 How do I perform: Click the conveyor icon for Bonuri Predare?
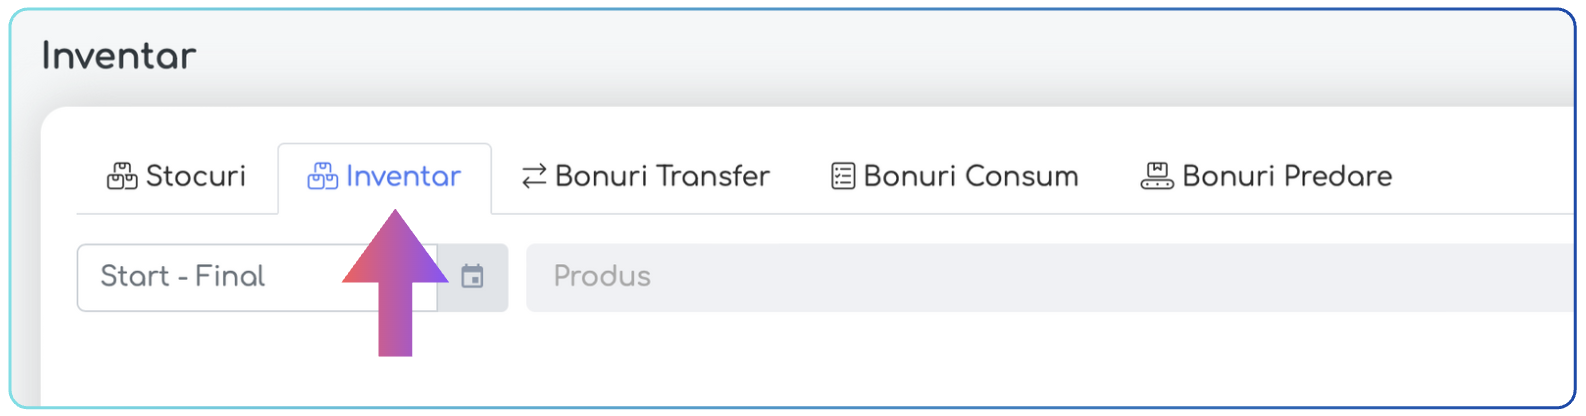[1157, 176]
